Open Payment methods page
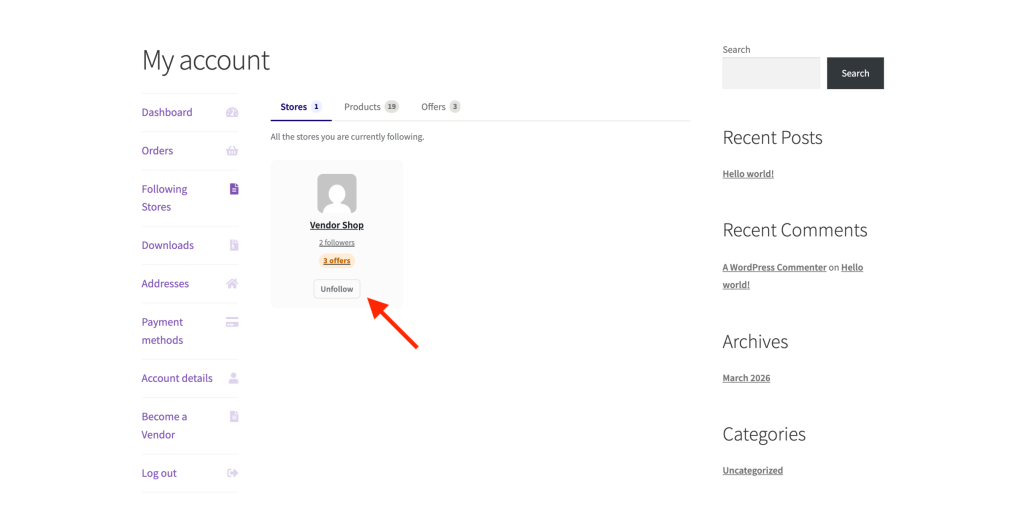Image resolution: width=1024 pixels, height=509 pixels. pyautogui.click(x=163, y=331)
